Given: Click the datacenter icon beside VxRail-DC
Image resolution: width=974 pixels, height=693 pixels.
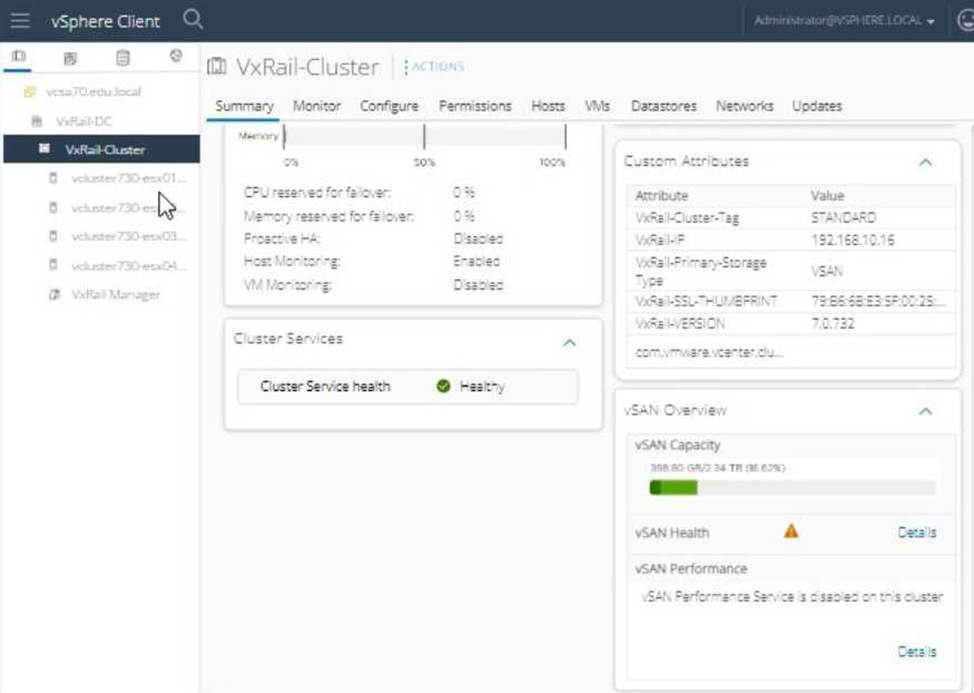Looking at the screenshot, I should click(37, 121).
